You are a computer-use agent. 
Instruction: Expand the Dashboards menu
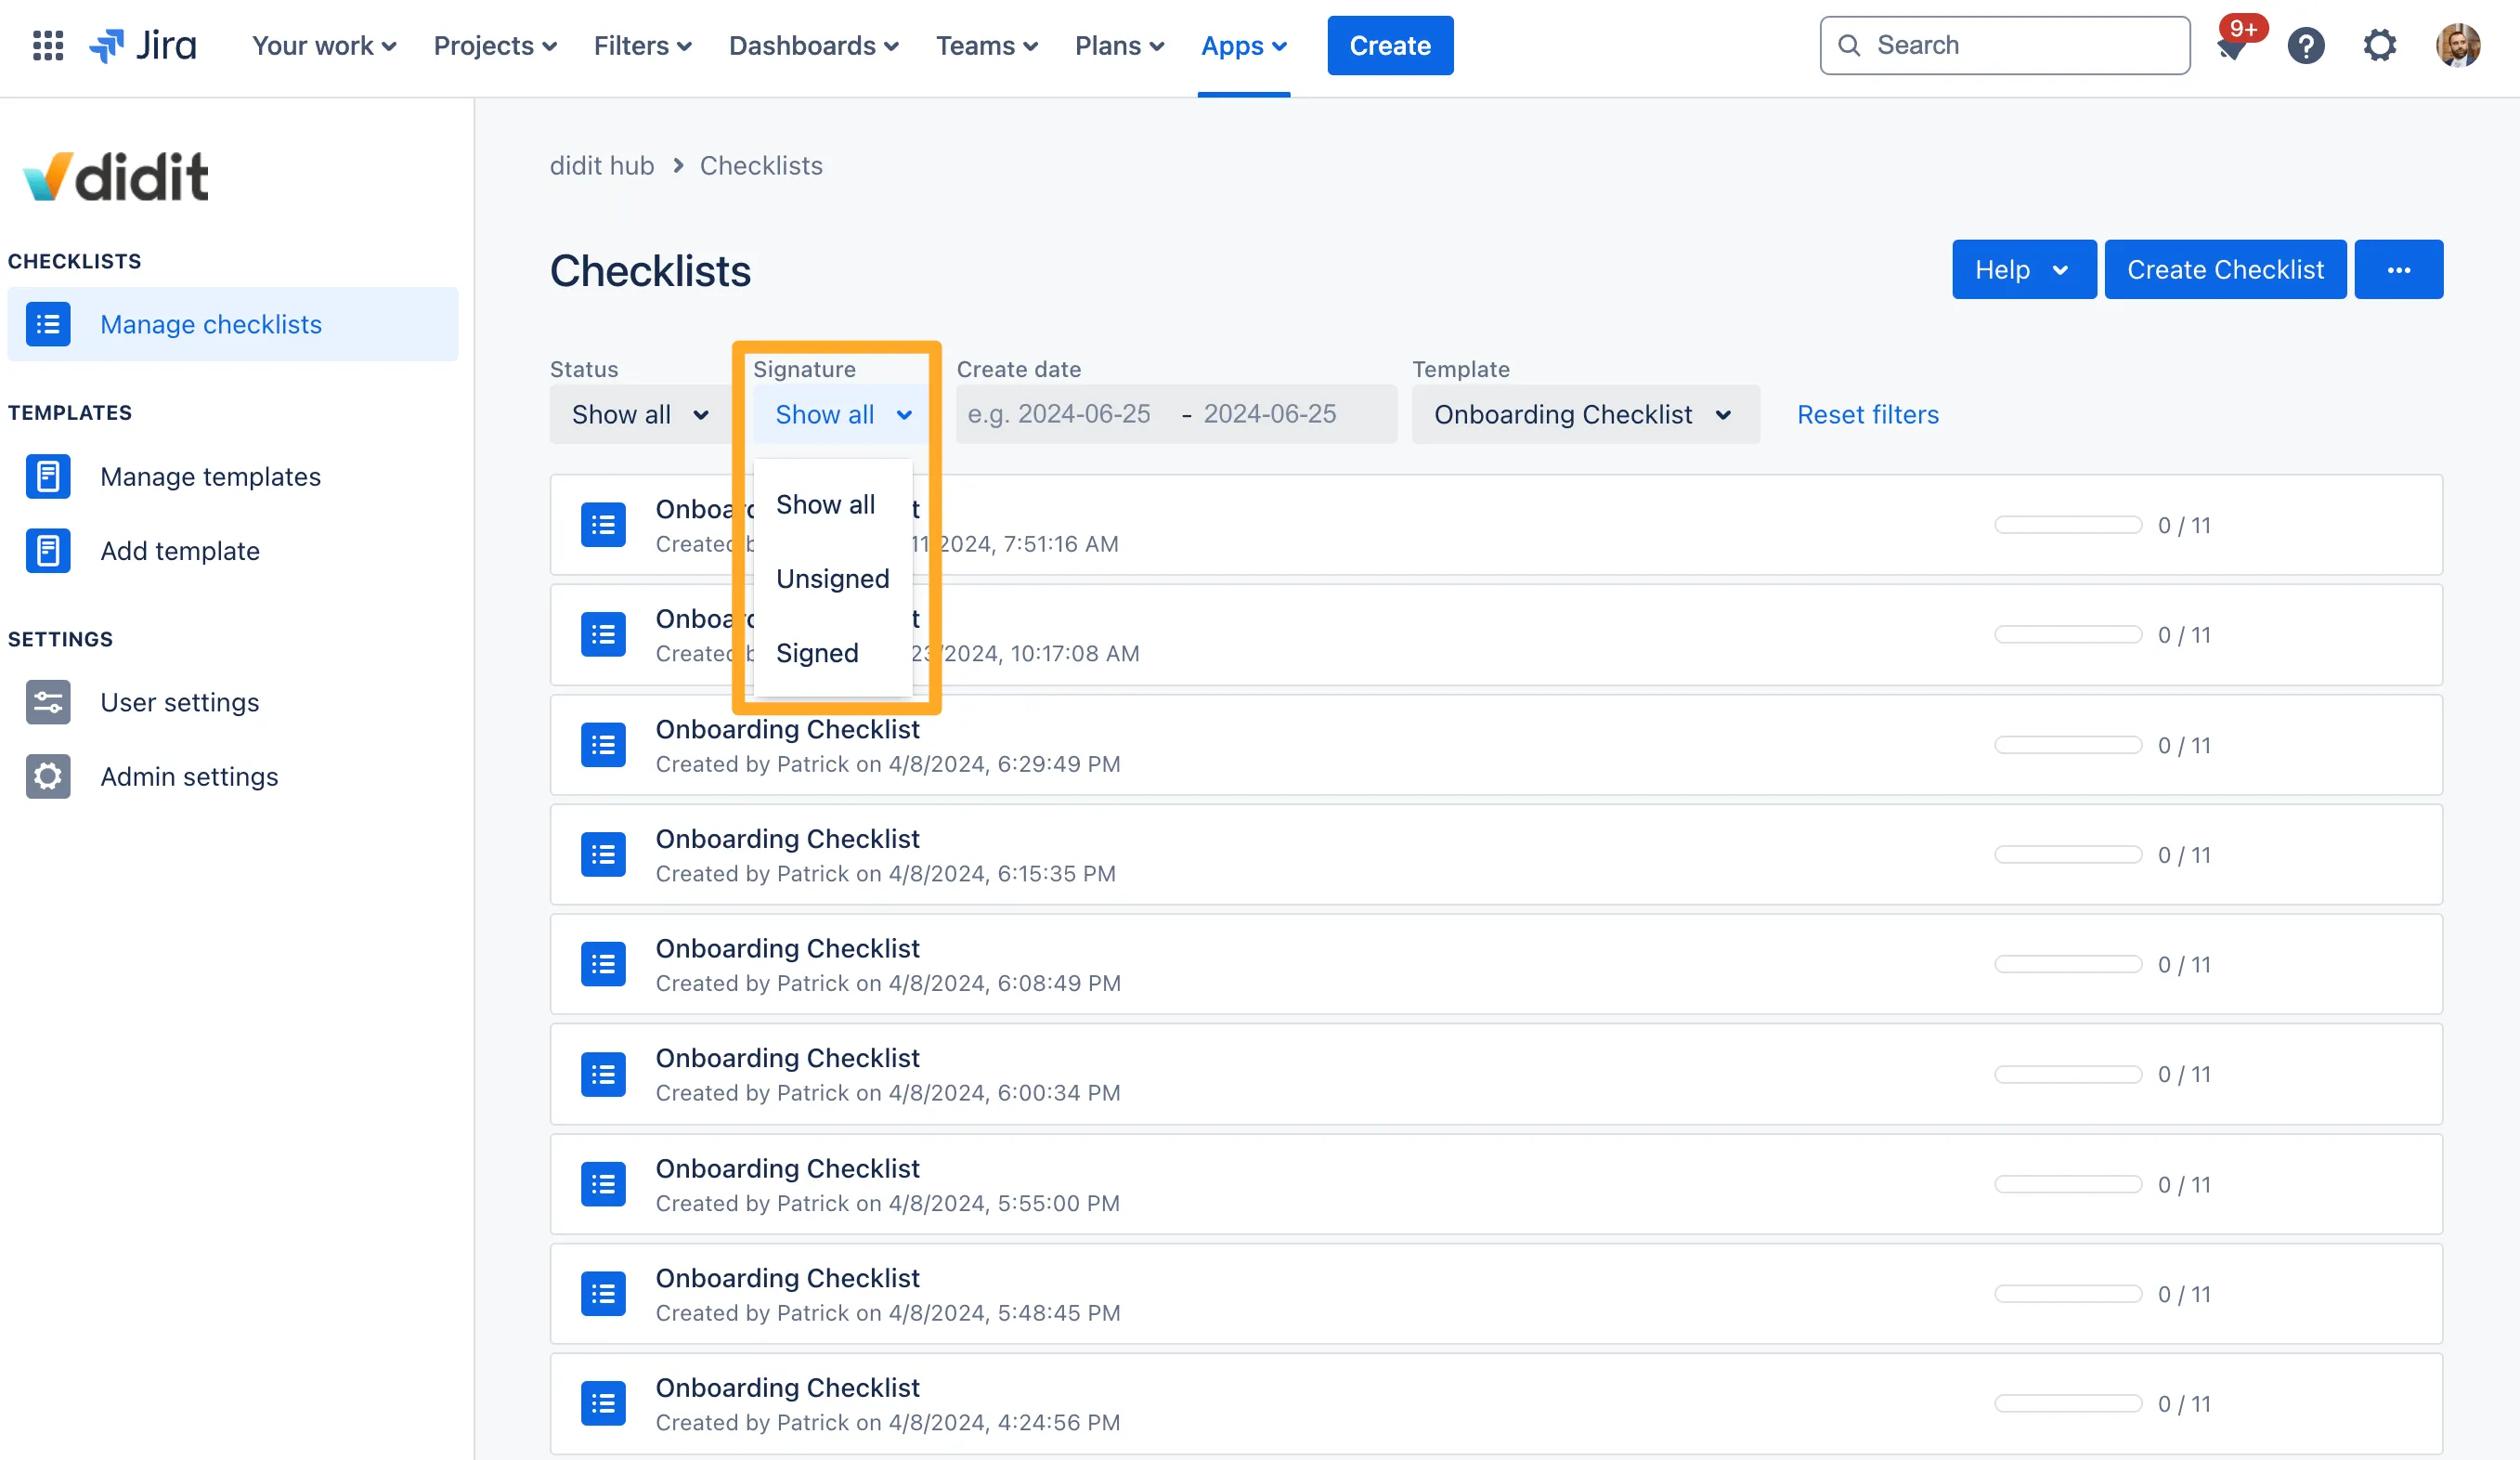813,45
